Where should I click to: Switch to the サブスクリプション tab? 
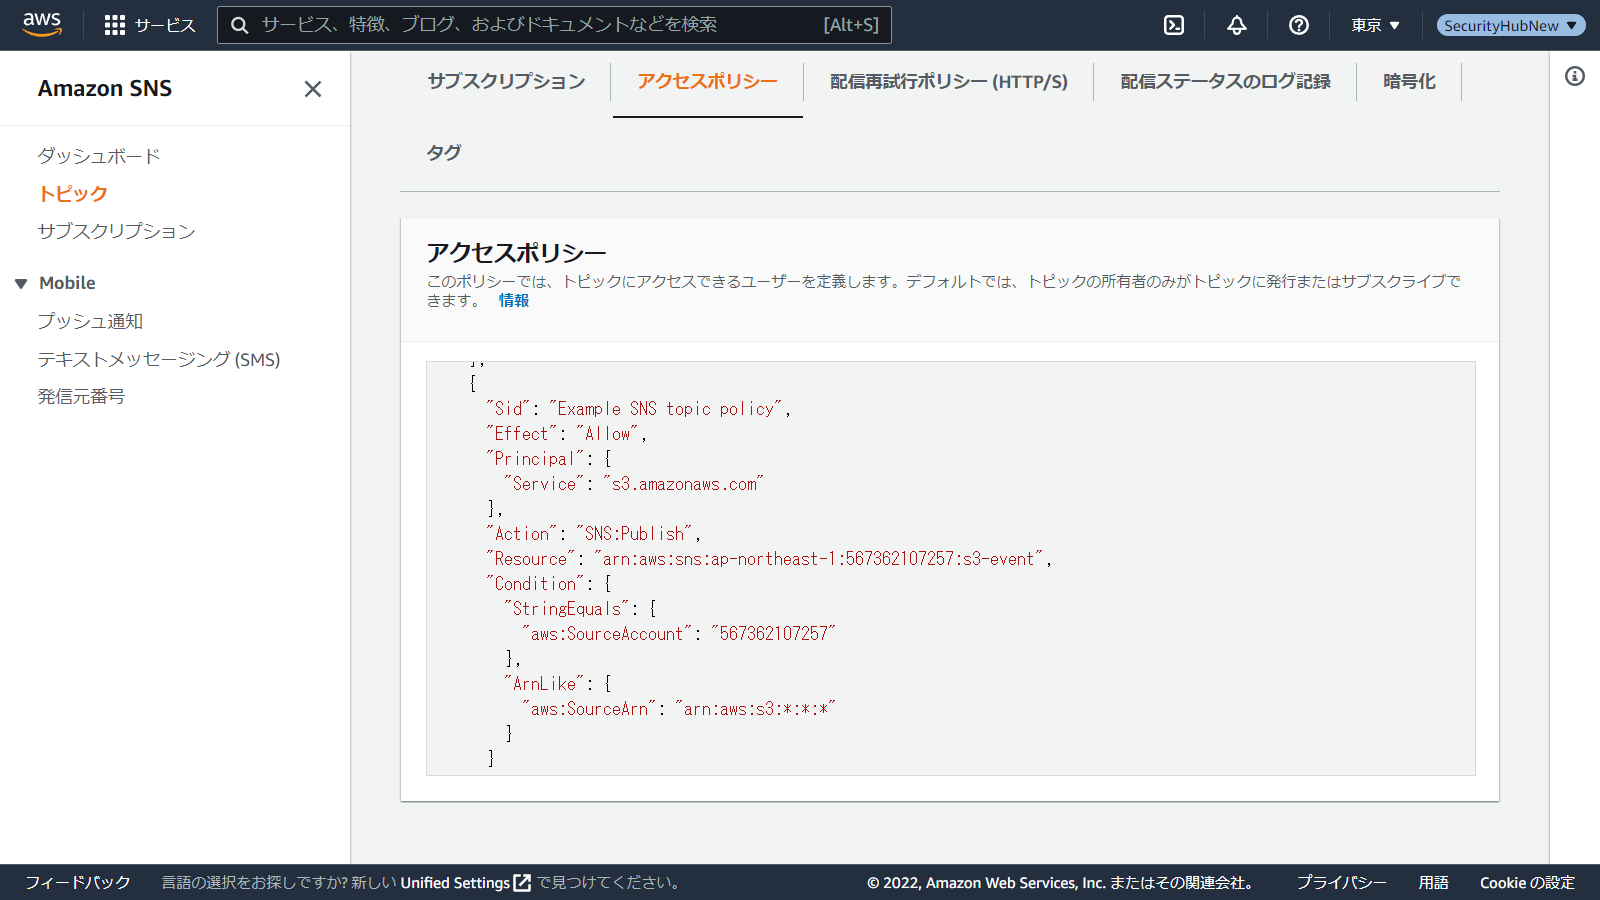506,82
